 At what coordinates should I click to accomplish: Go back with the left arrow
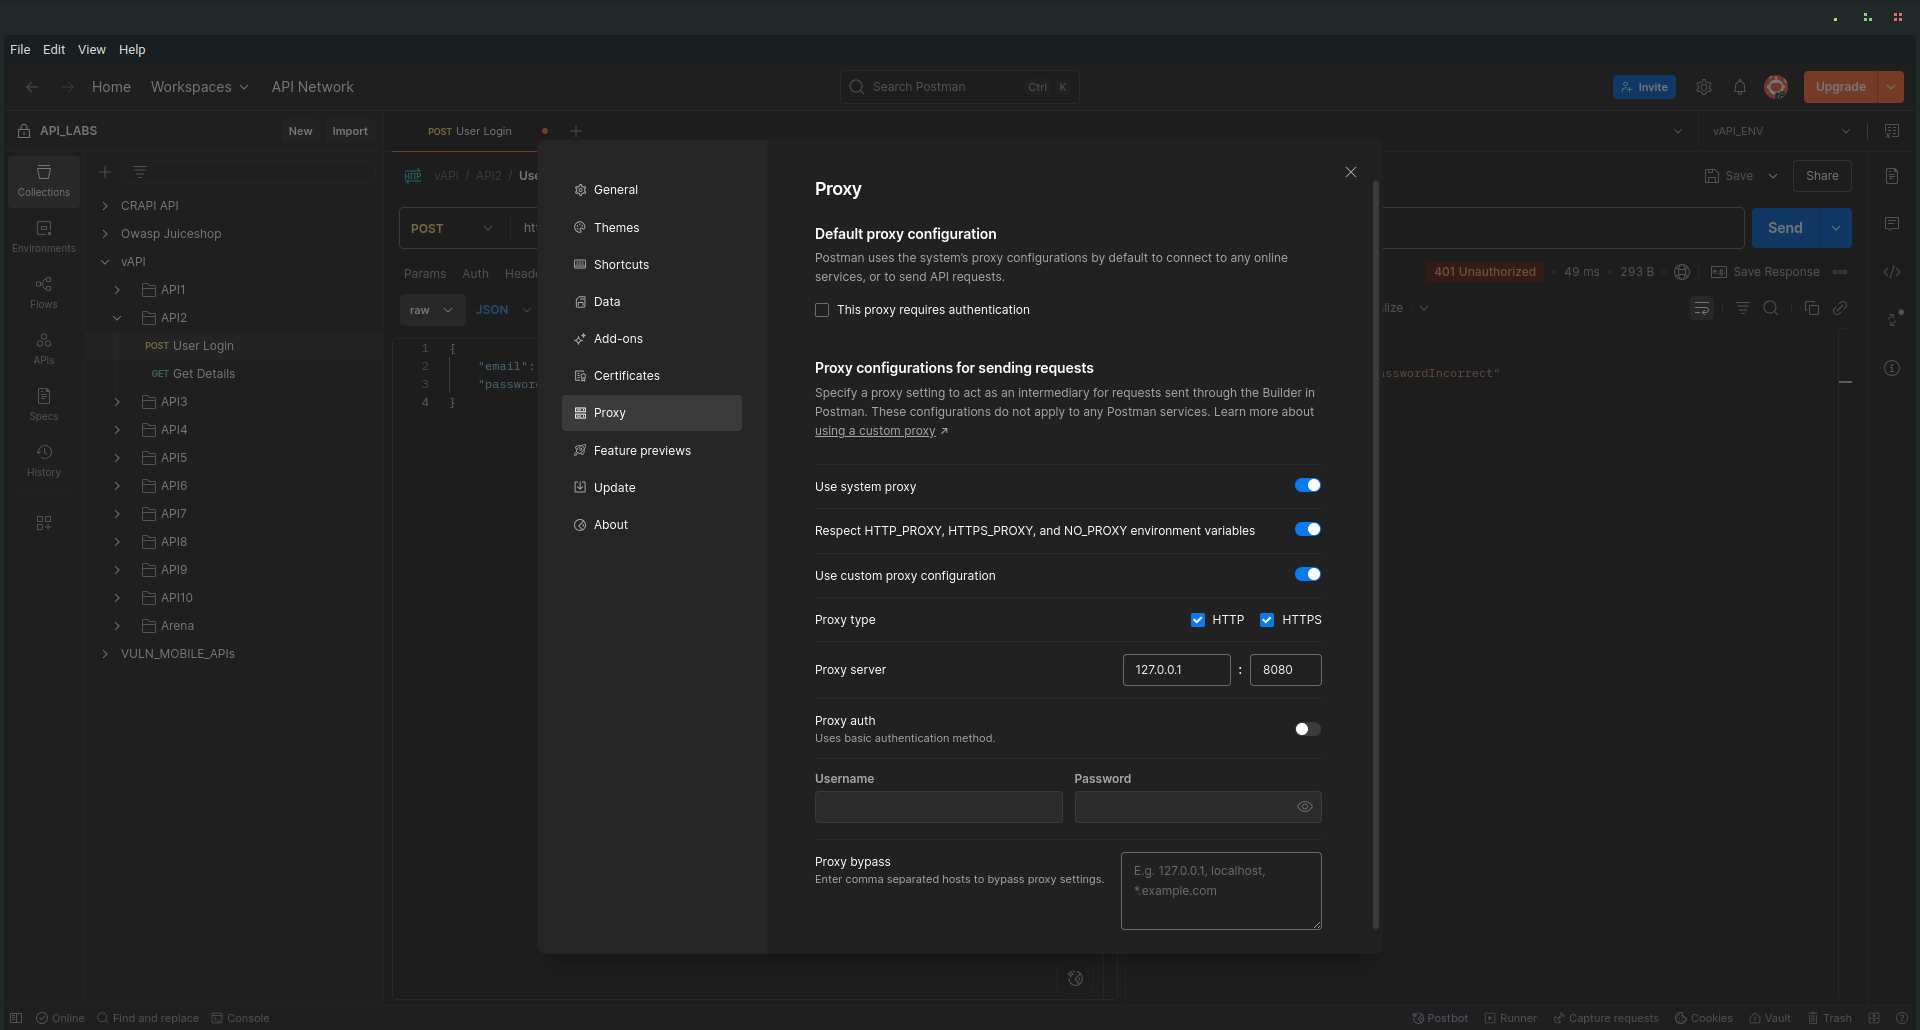pyautogui.click(x=32, y=87)
